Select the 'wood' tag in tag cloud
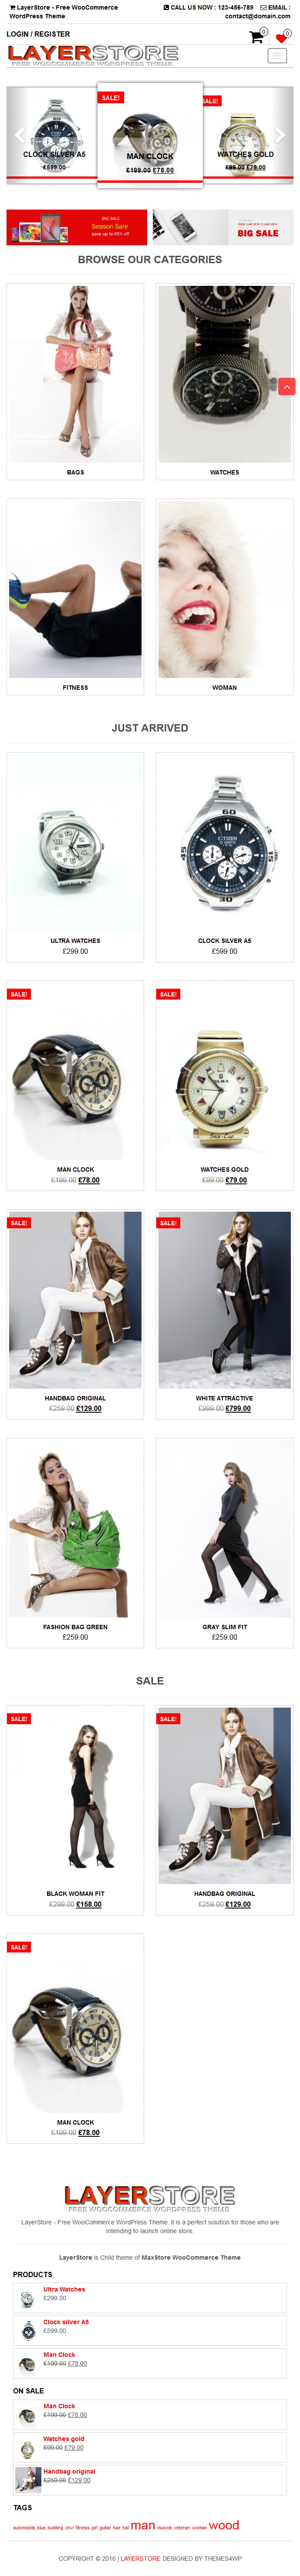 click(224, 2524)
